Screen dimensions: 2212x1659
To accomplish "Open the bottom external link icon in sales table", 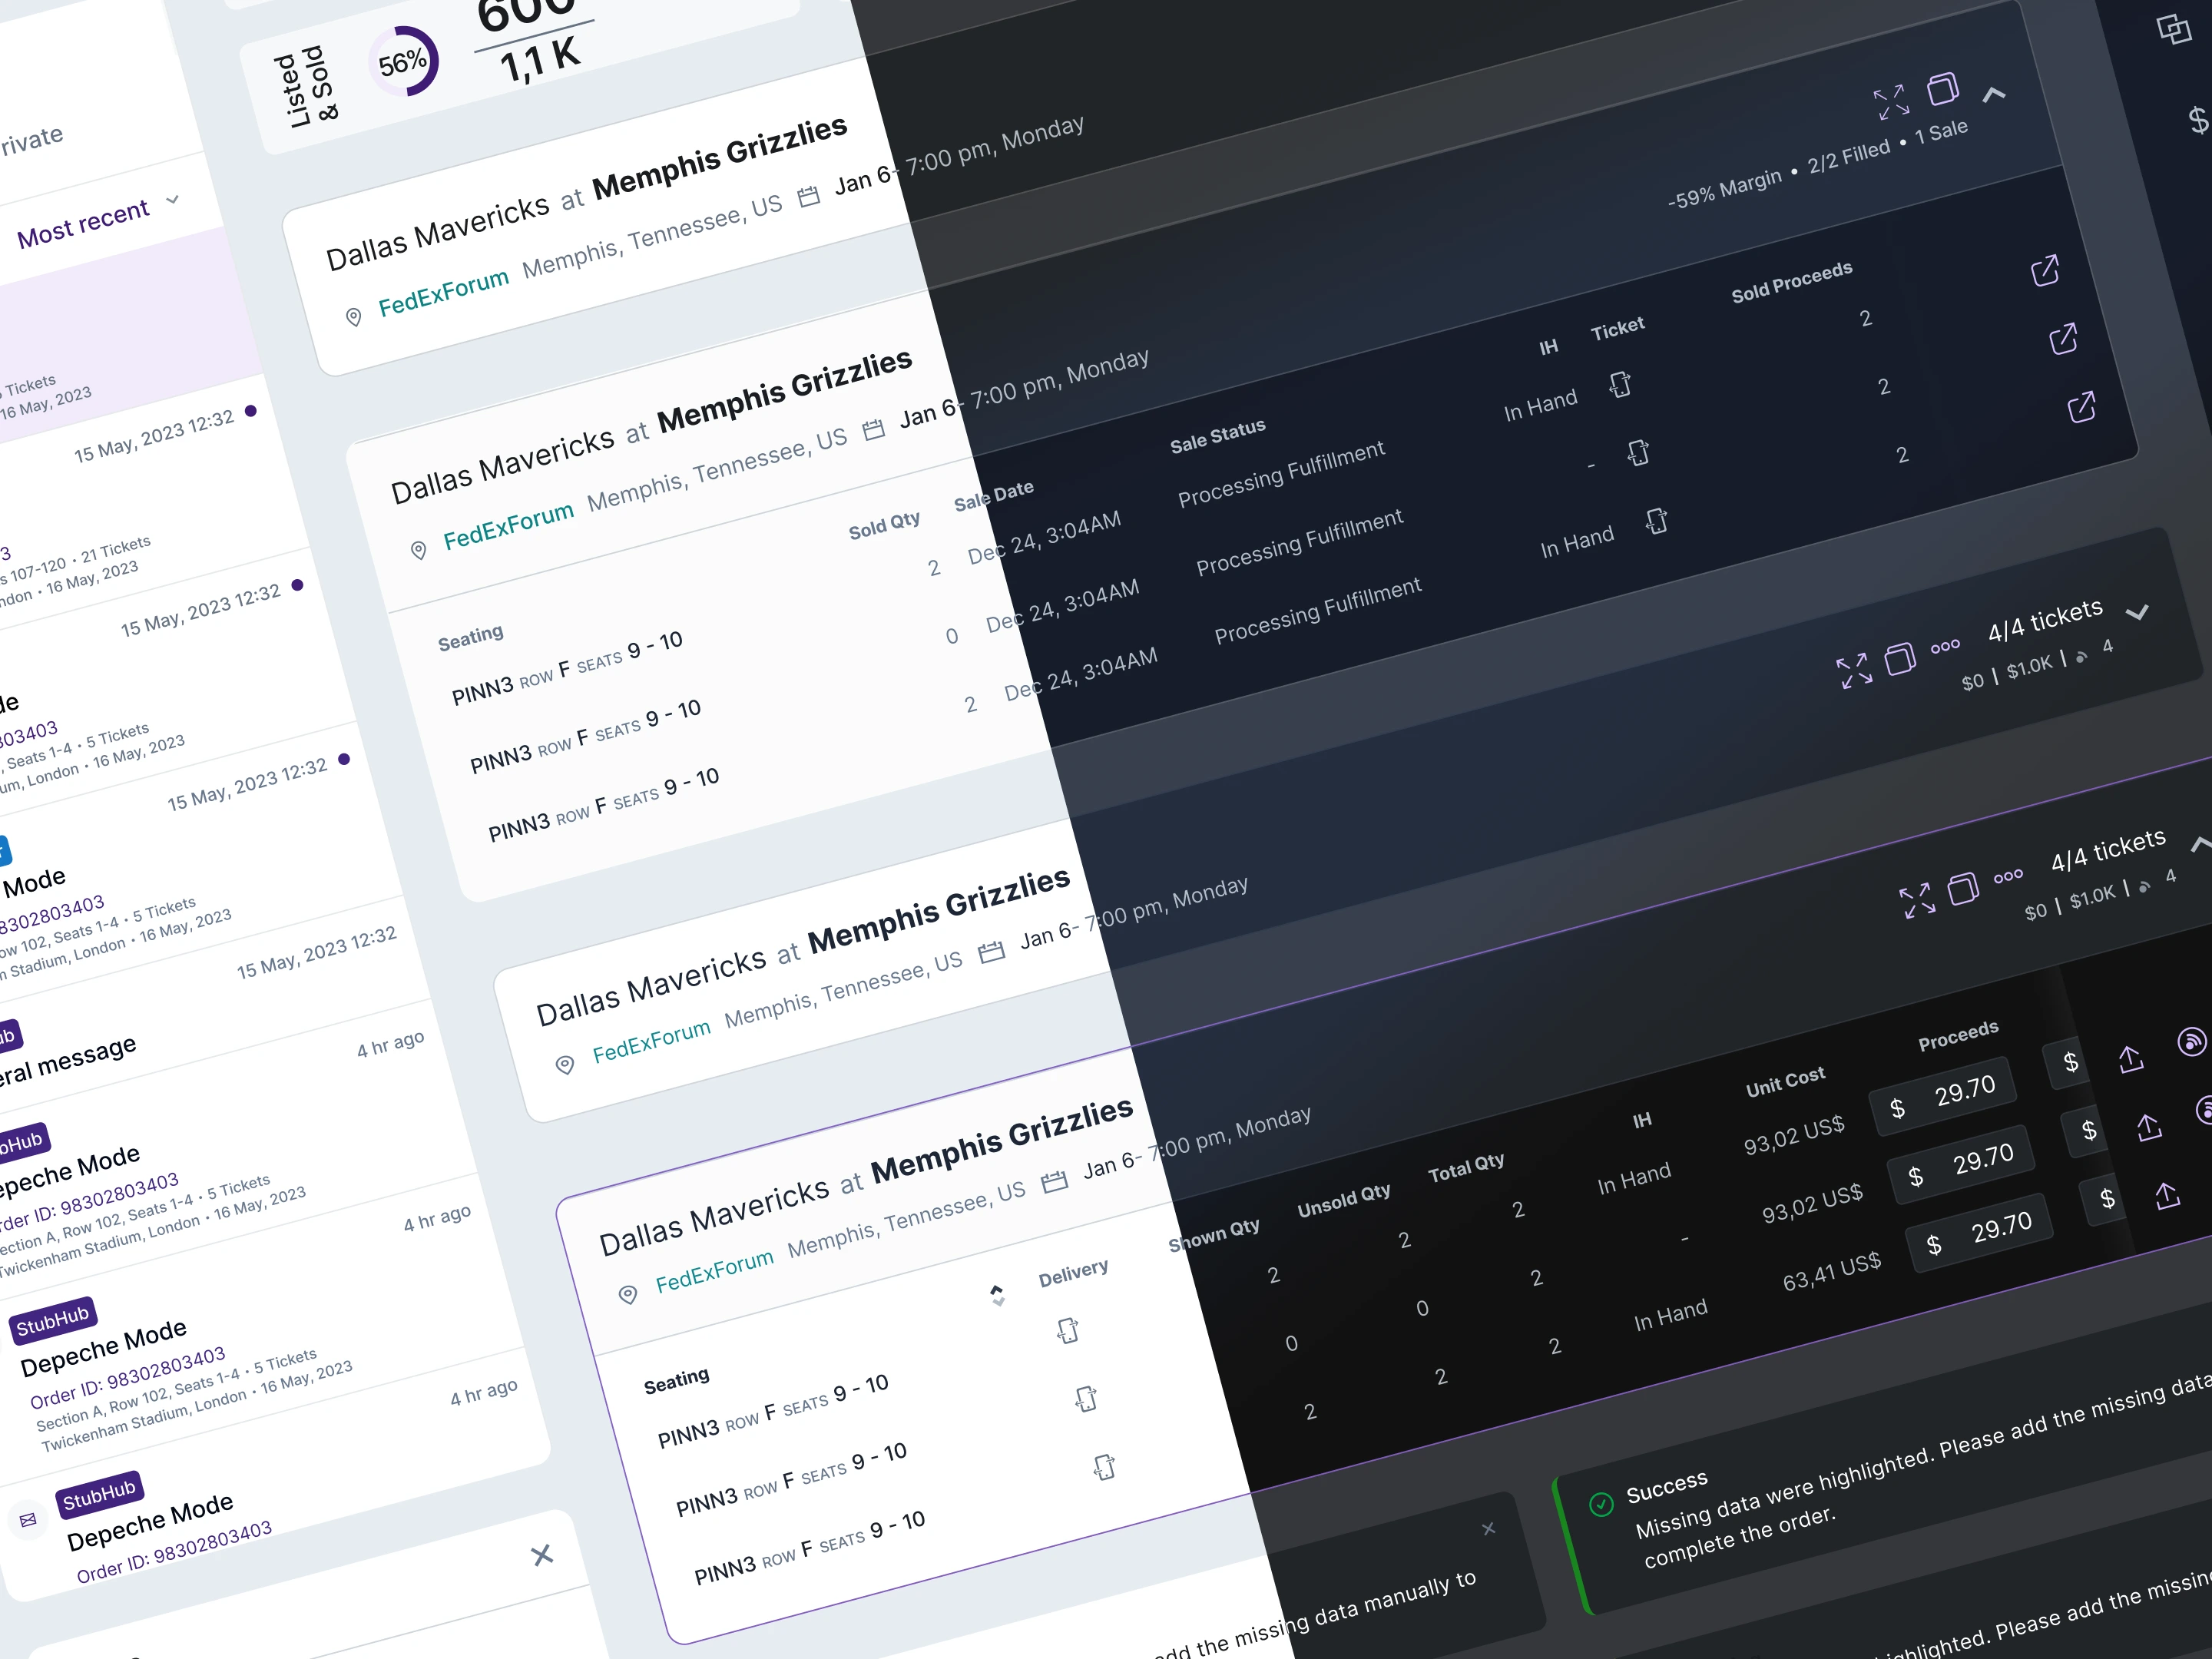I will point(2081,407).
